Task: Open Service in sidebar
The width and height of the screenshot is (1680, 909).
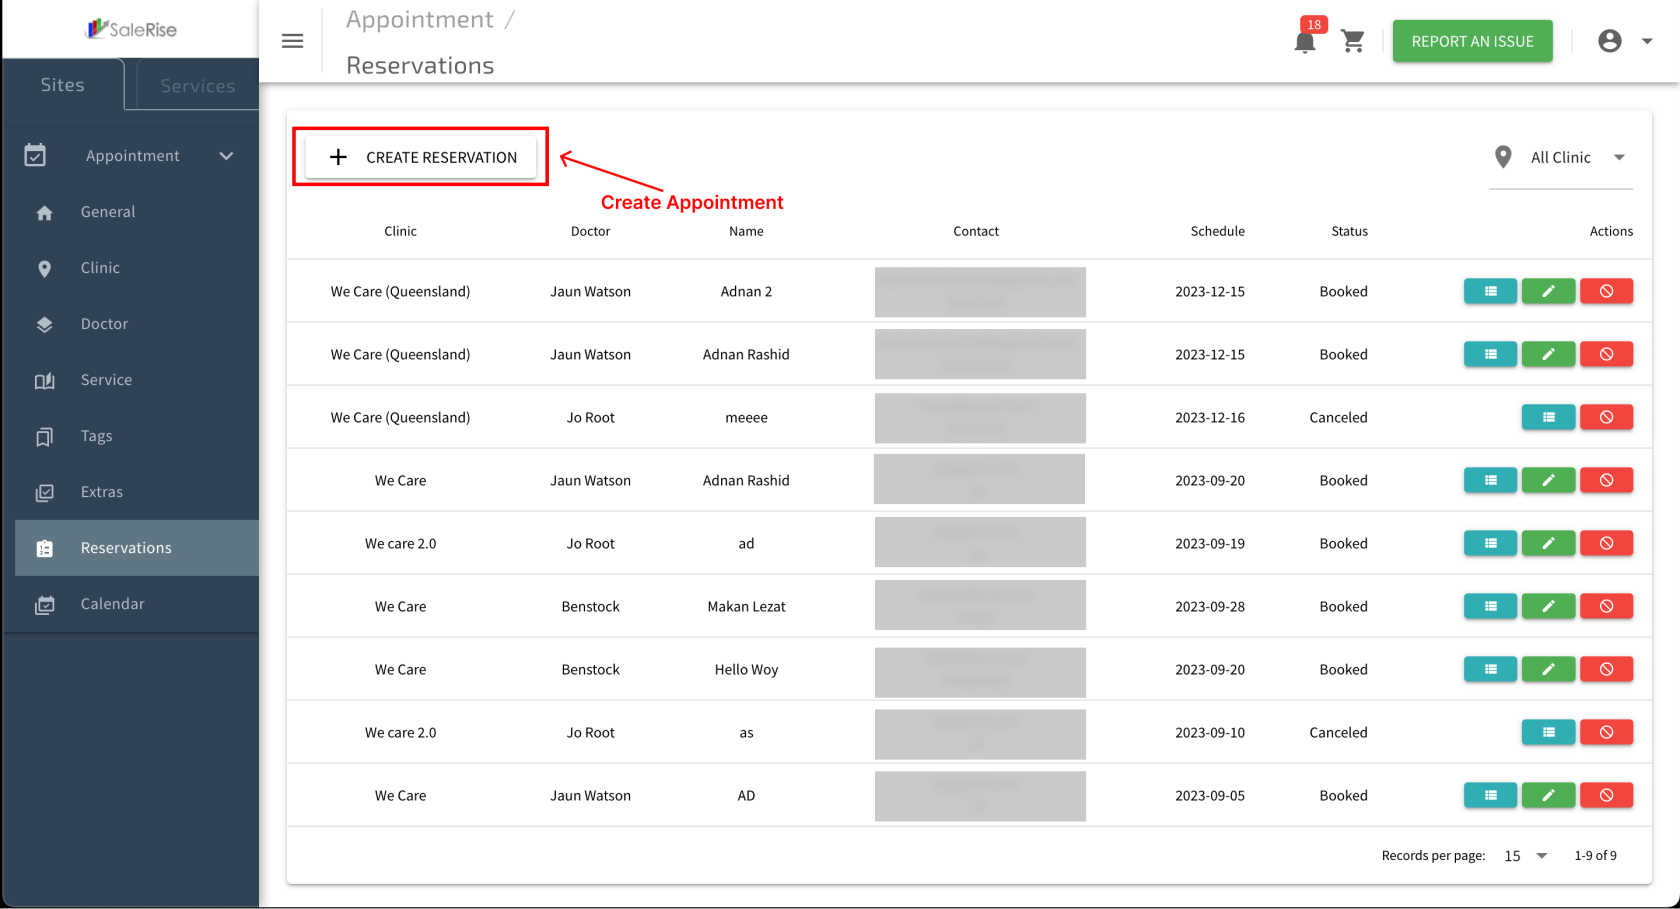Action: (x=137, y=380)
